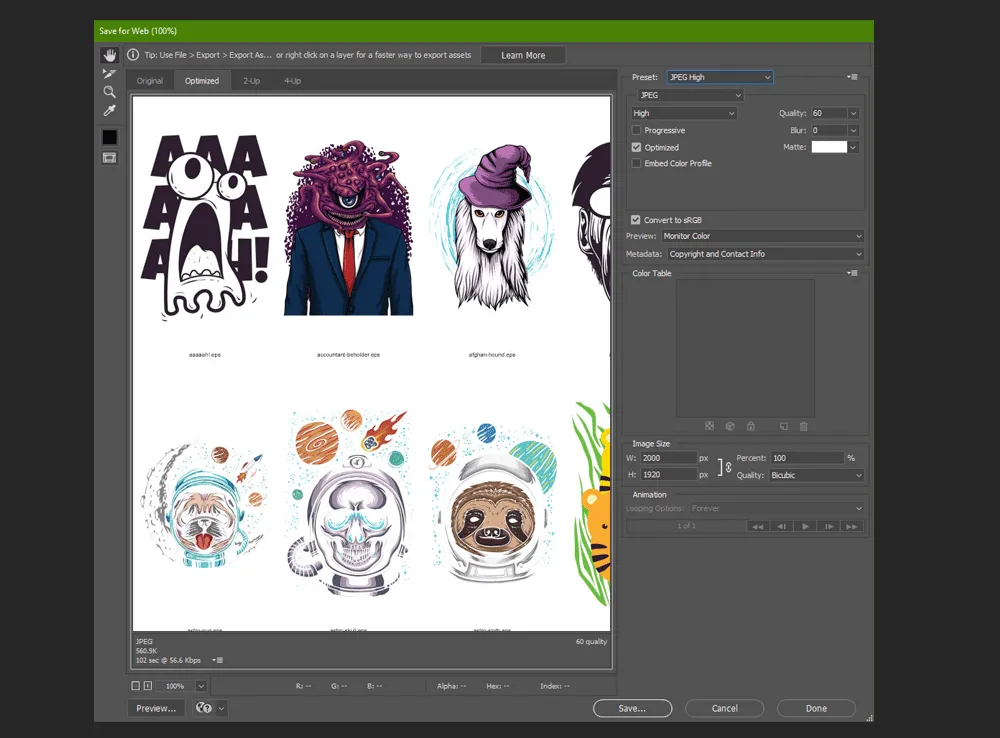
Task: Jump to last animation frame
Action: pos(852,526)
